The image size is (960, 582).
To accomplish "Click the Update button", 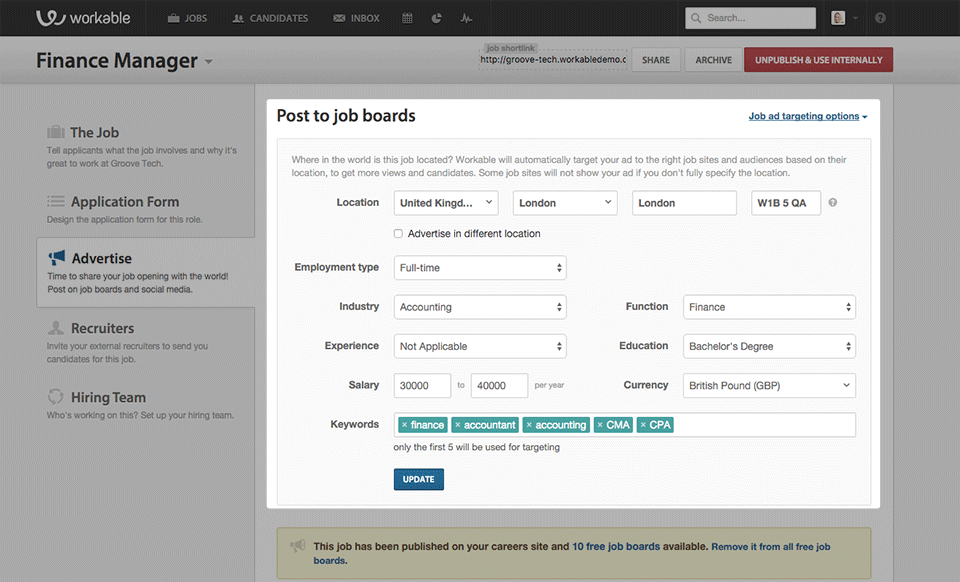I will point(418,479).
